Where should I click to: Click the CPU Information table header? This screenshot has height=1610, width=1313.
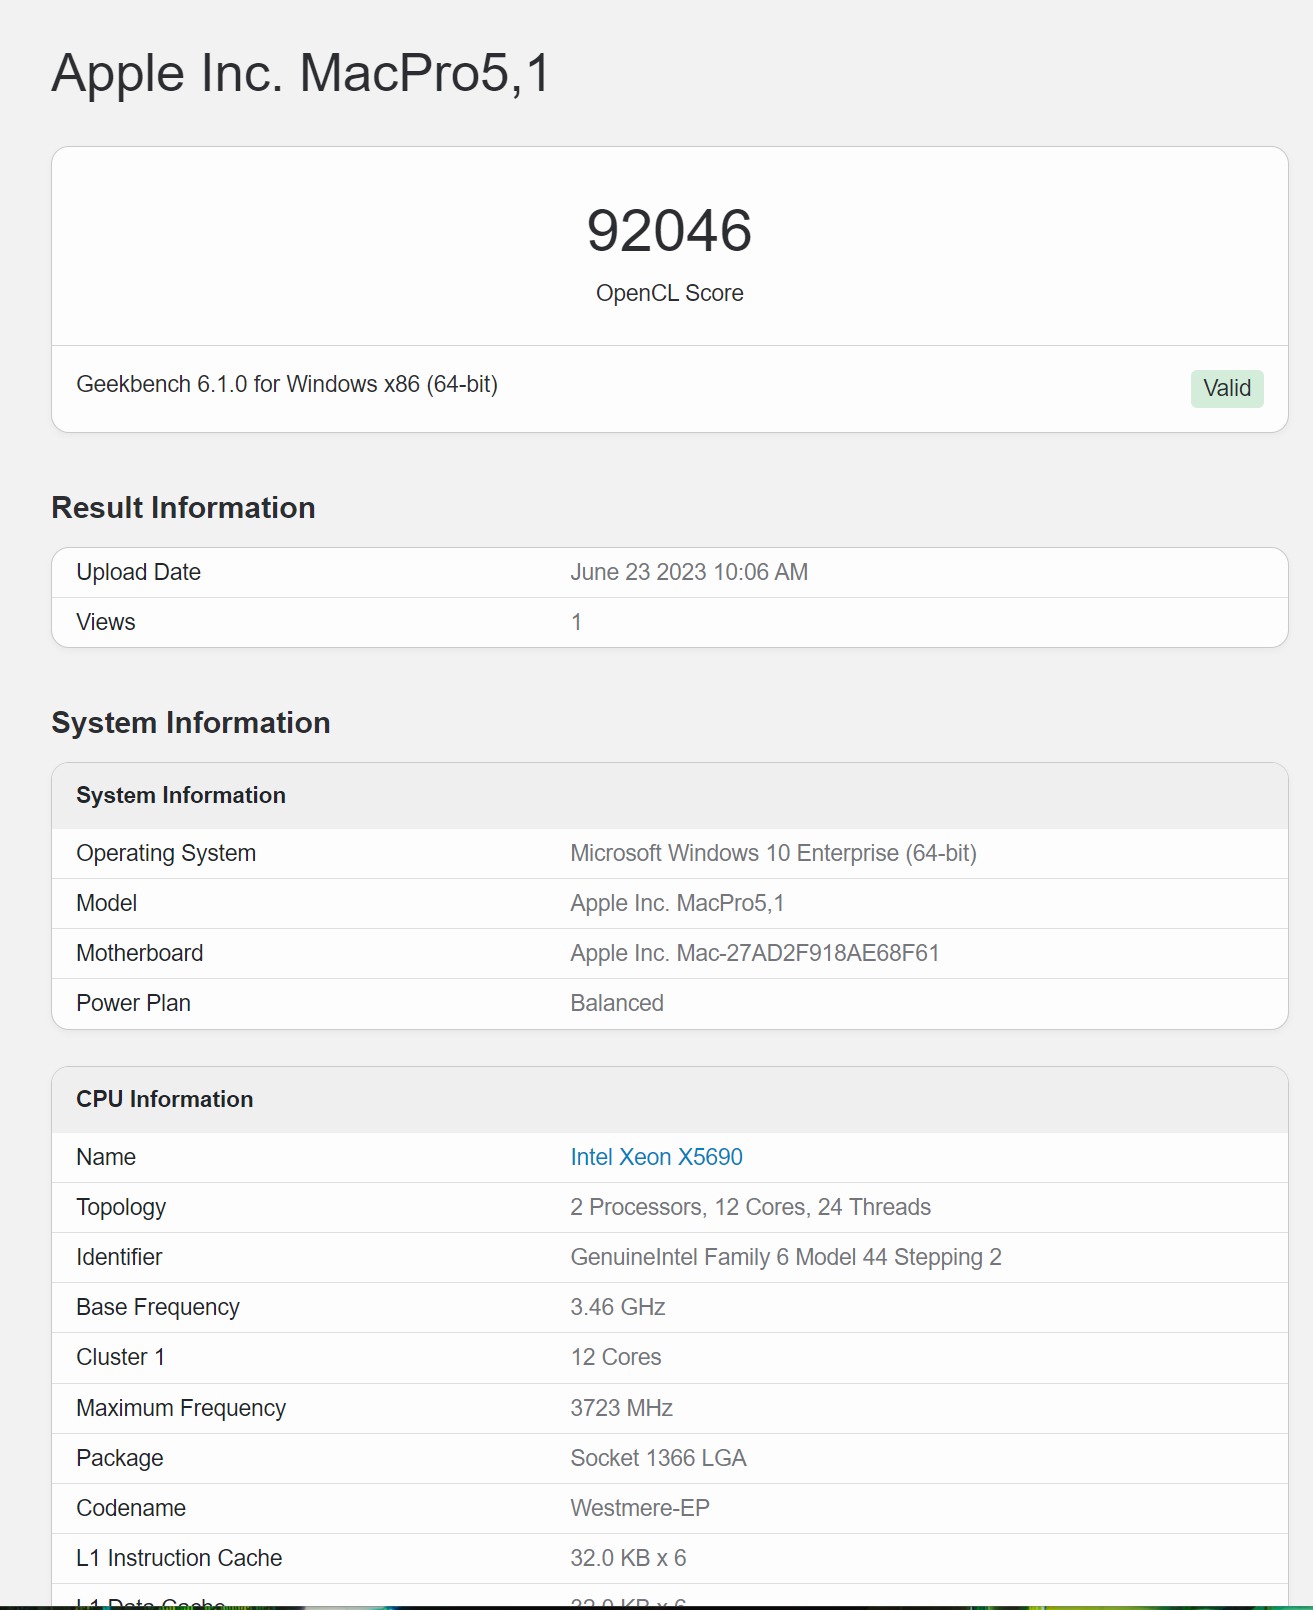pyautogui.click(x=164, y=1099)
